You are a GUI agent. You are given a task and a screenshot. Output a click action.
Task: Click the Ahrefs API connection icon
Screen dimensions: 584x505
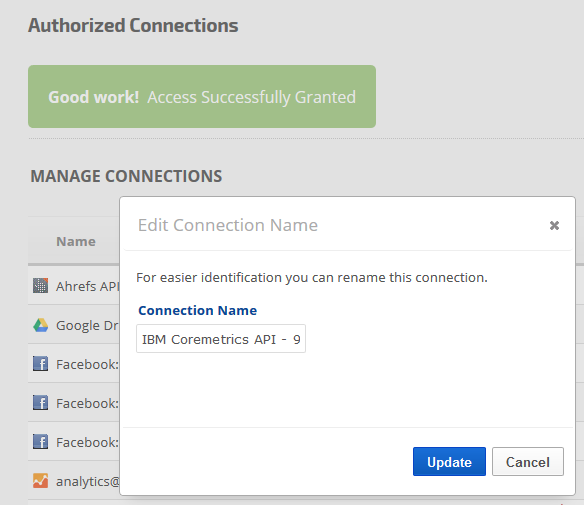point(40,286)
